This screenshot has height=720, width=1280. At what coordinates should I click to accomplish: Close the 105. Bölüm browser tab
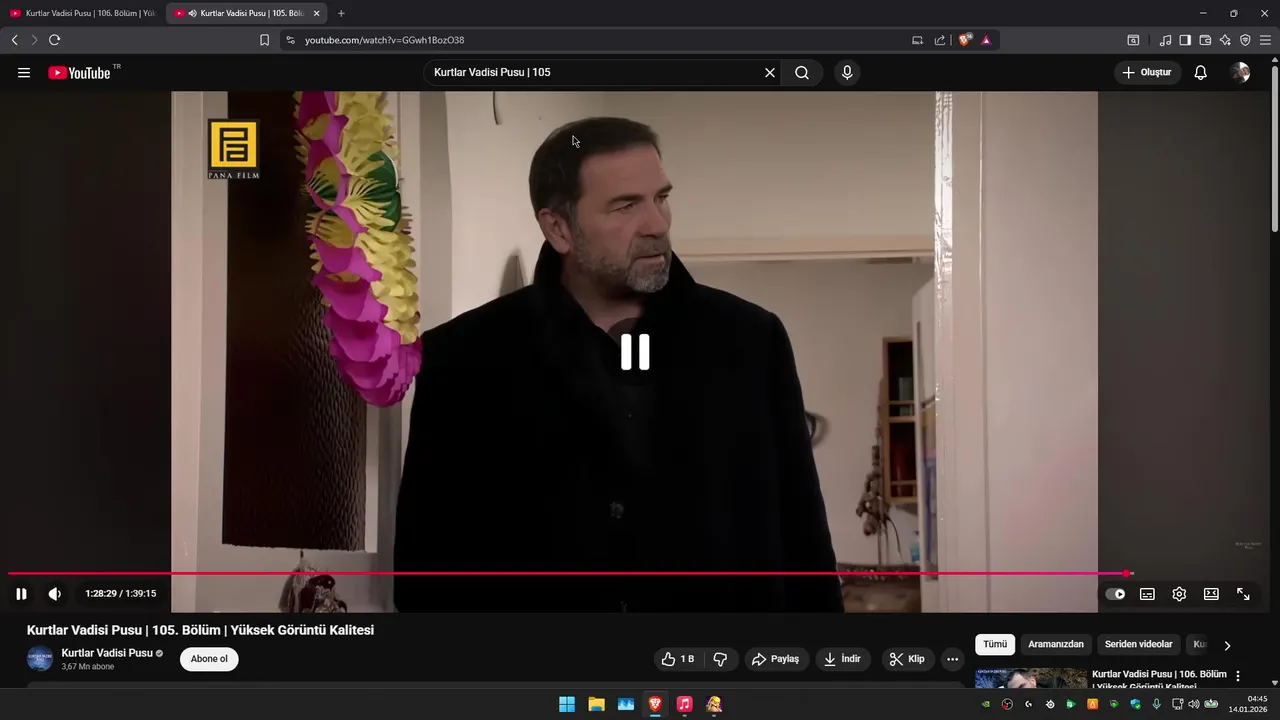point(317,14)
